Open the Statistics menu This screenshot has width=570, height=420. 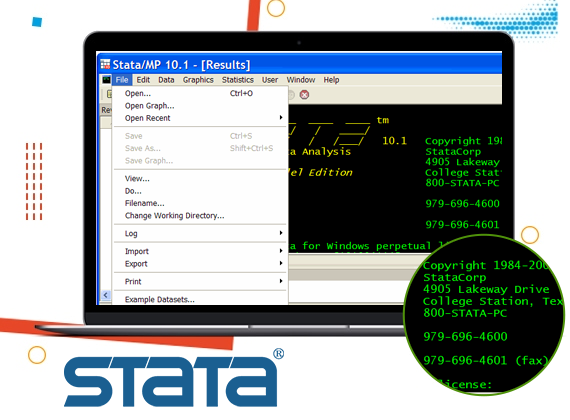(x=238, y=80)
